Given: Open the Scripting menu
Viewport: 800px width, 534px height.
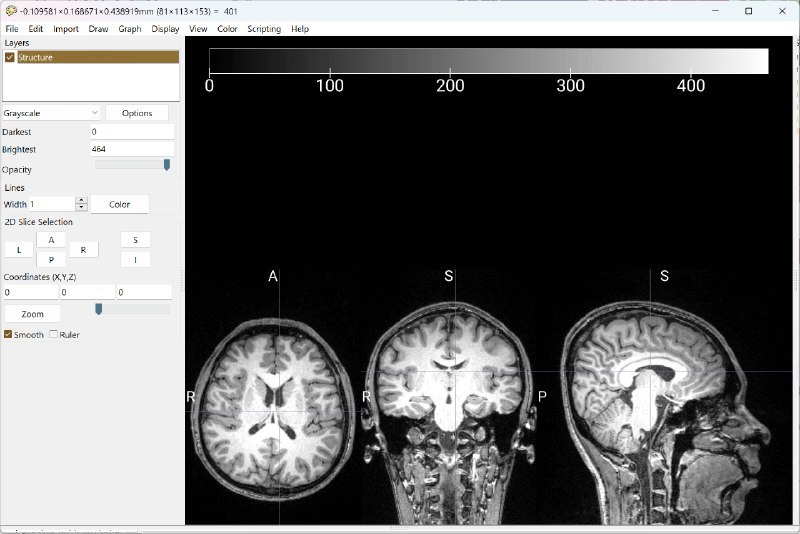Looking at the screenshot, I should click(264, 29).
